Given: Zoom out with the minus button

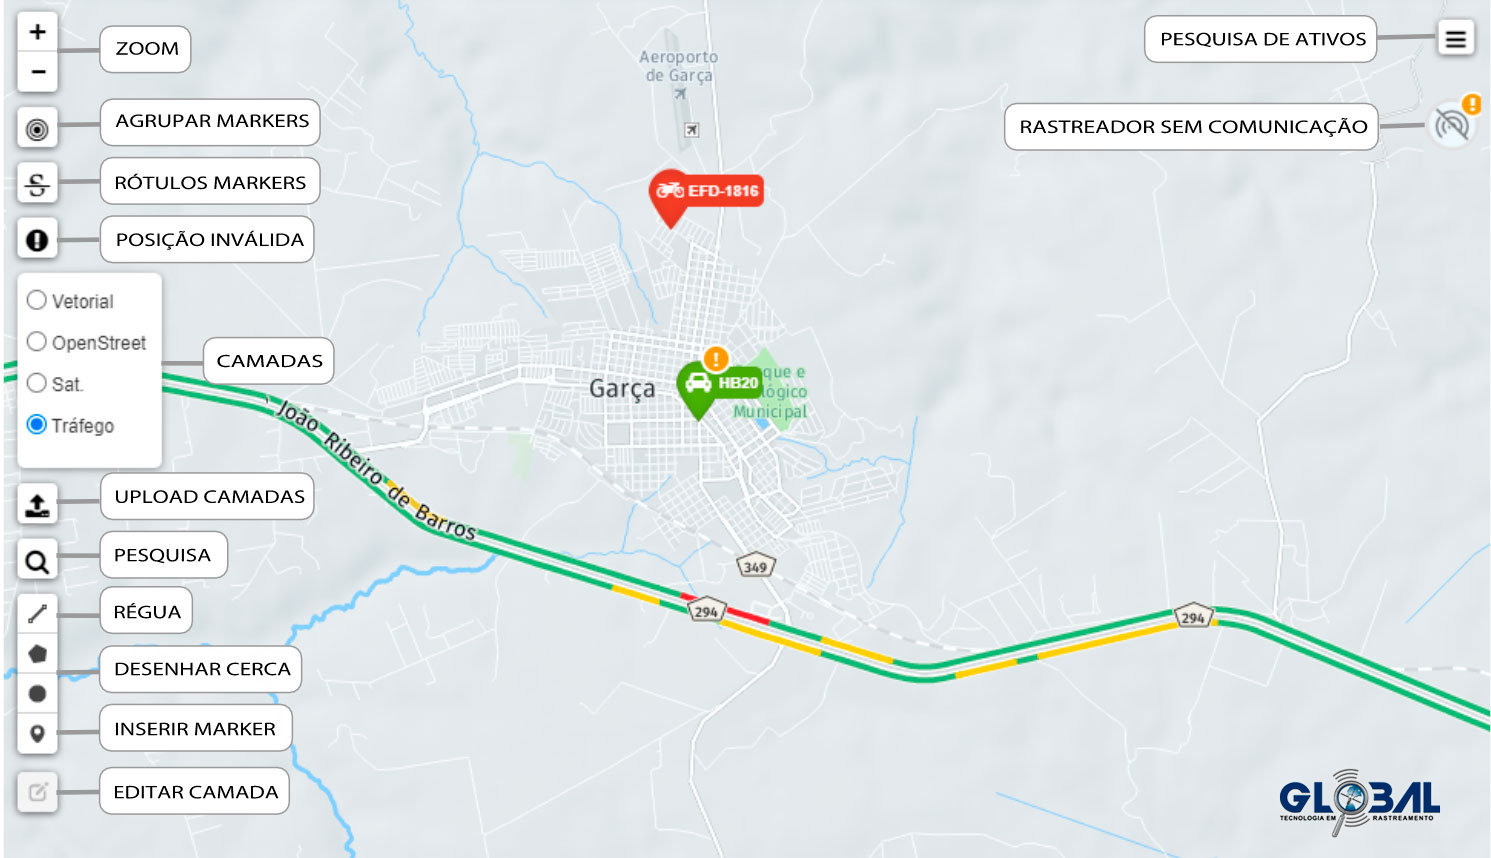Looking at the screenshot, I should click(x=37, y=72).
